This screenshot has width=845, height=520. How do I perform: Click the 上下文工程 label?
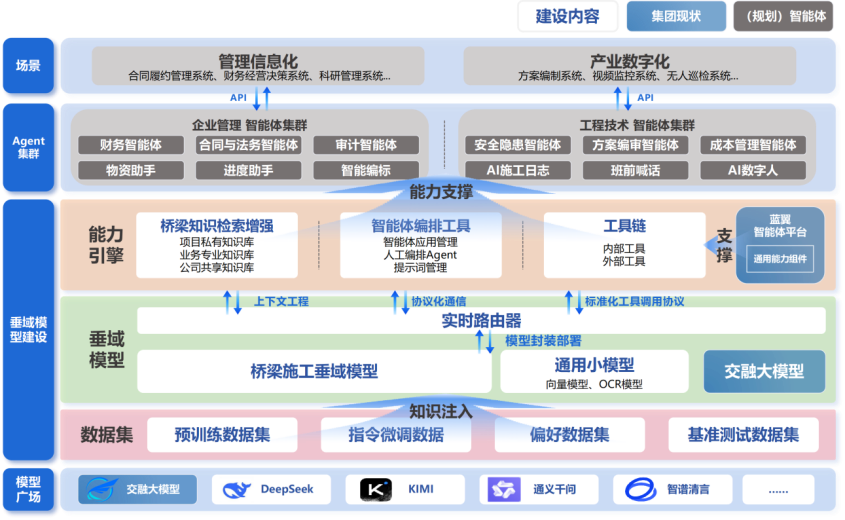(281, 301)
